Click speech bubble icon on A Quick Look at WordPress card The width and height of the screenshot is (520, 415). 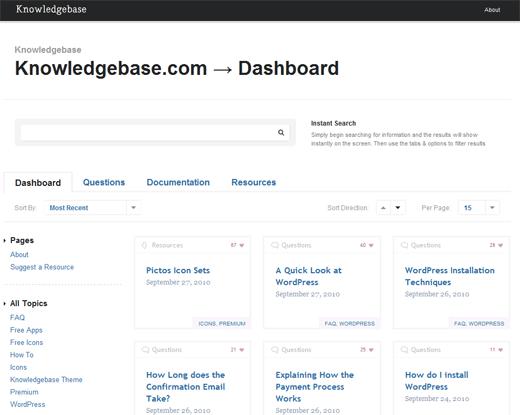click(x=275, y=245)
